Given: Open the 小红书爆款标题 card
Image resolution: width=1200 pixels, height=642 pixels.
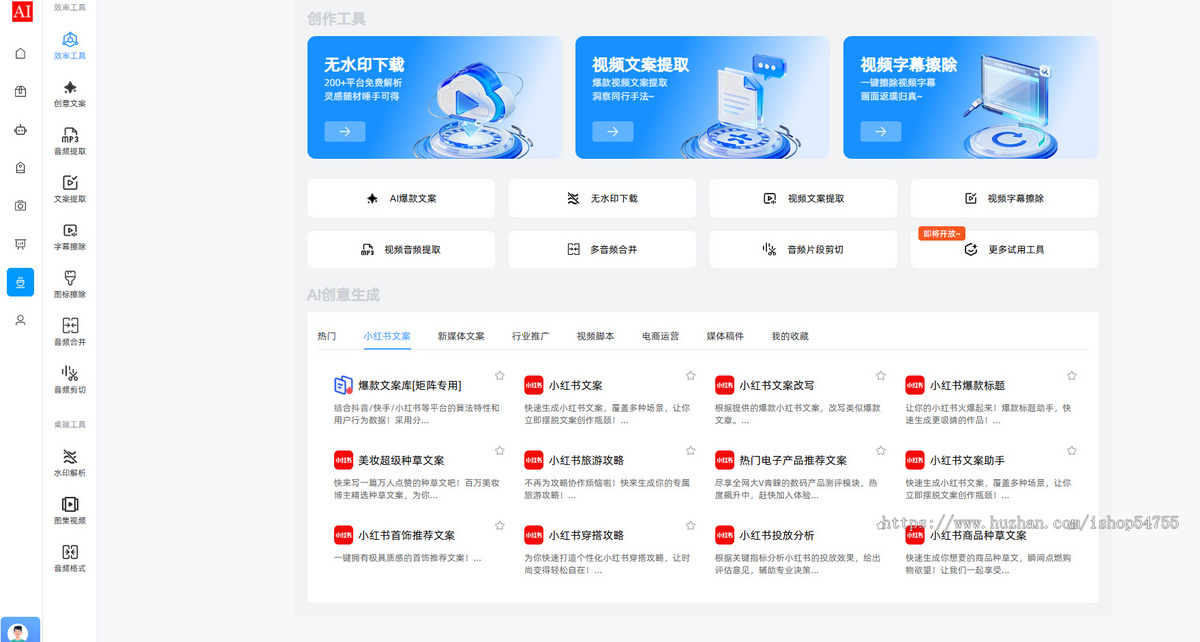Looking at the screenshot, I should [x=989, y=399].
